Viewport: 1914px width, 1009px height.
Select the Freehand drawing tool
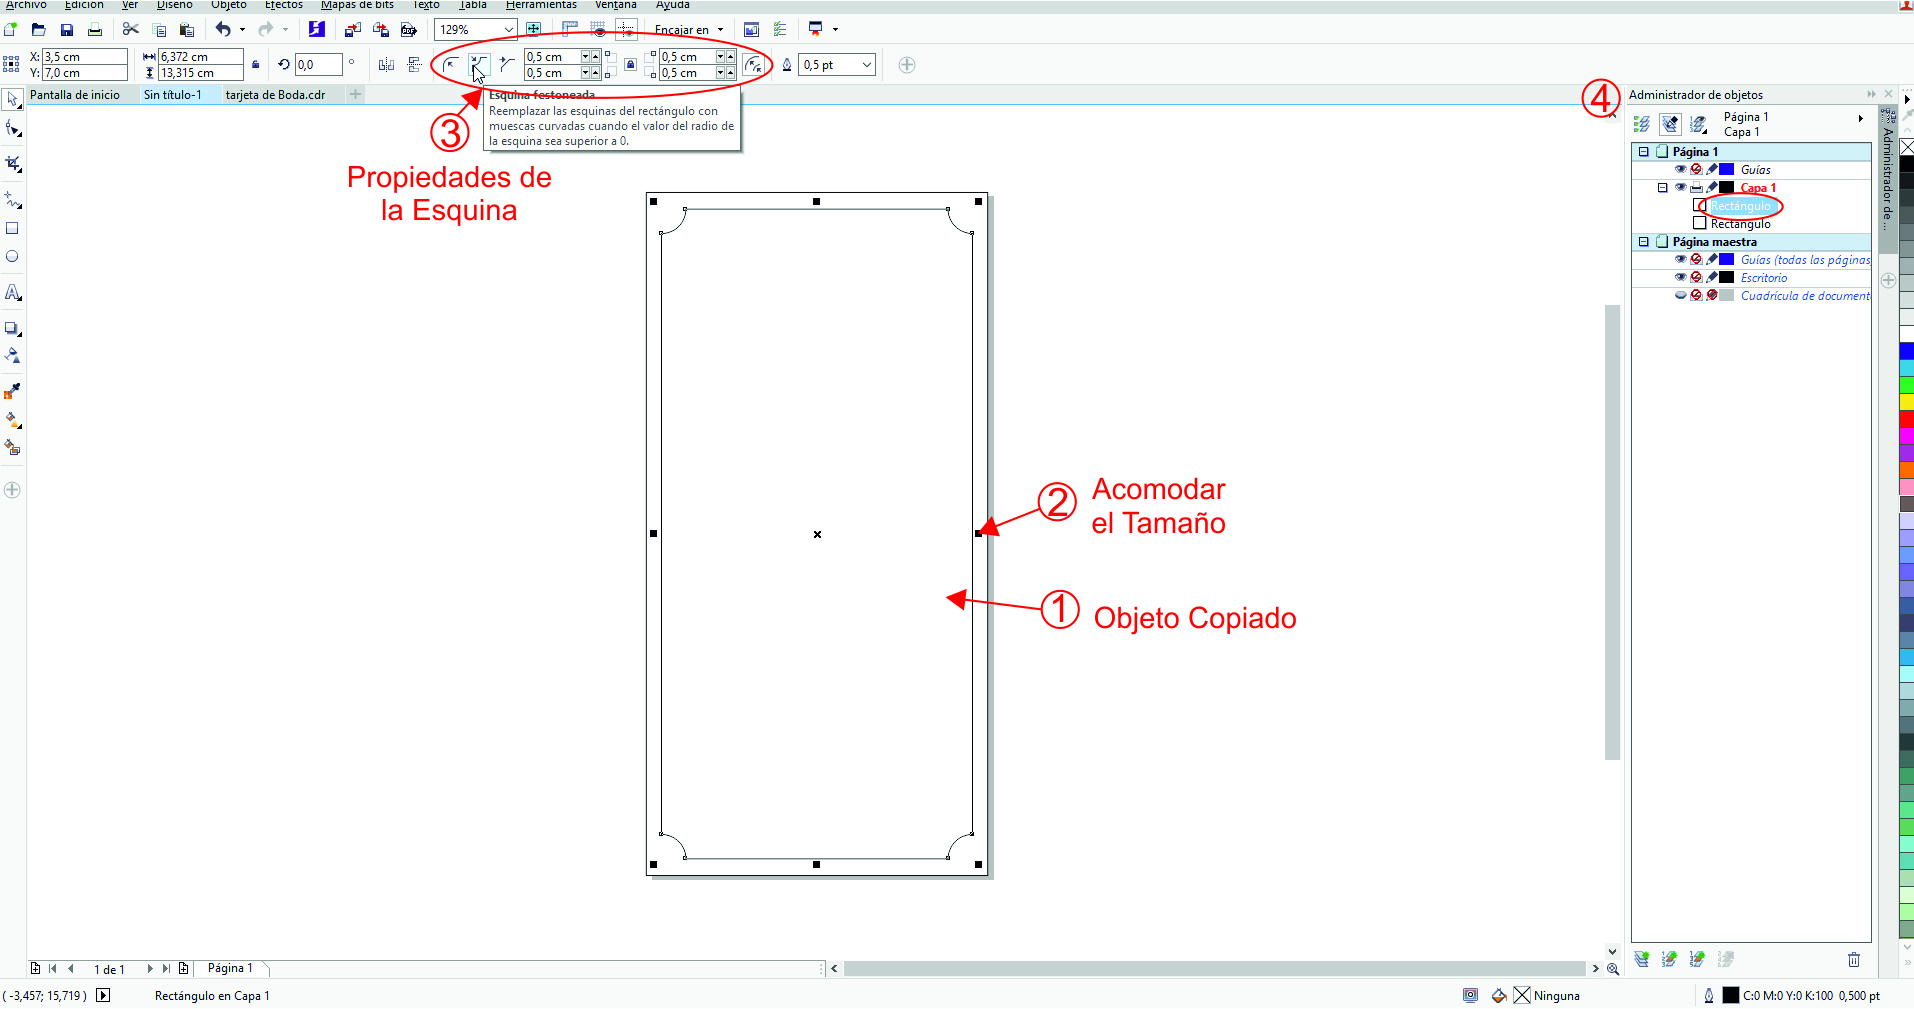[12, 199]
